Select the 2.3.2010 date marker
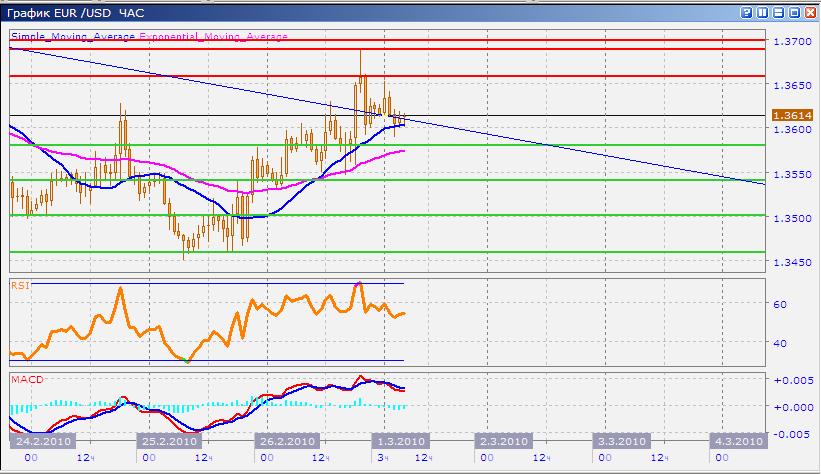 (x=504, y=441)
